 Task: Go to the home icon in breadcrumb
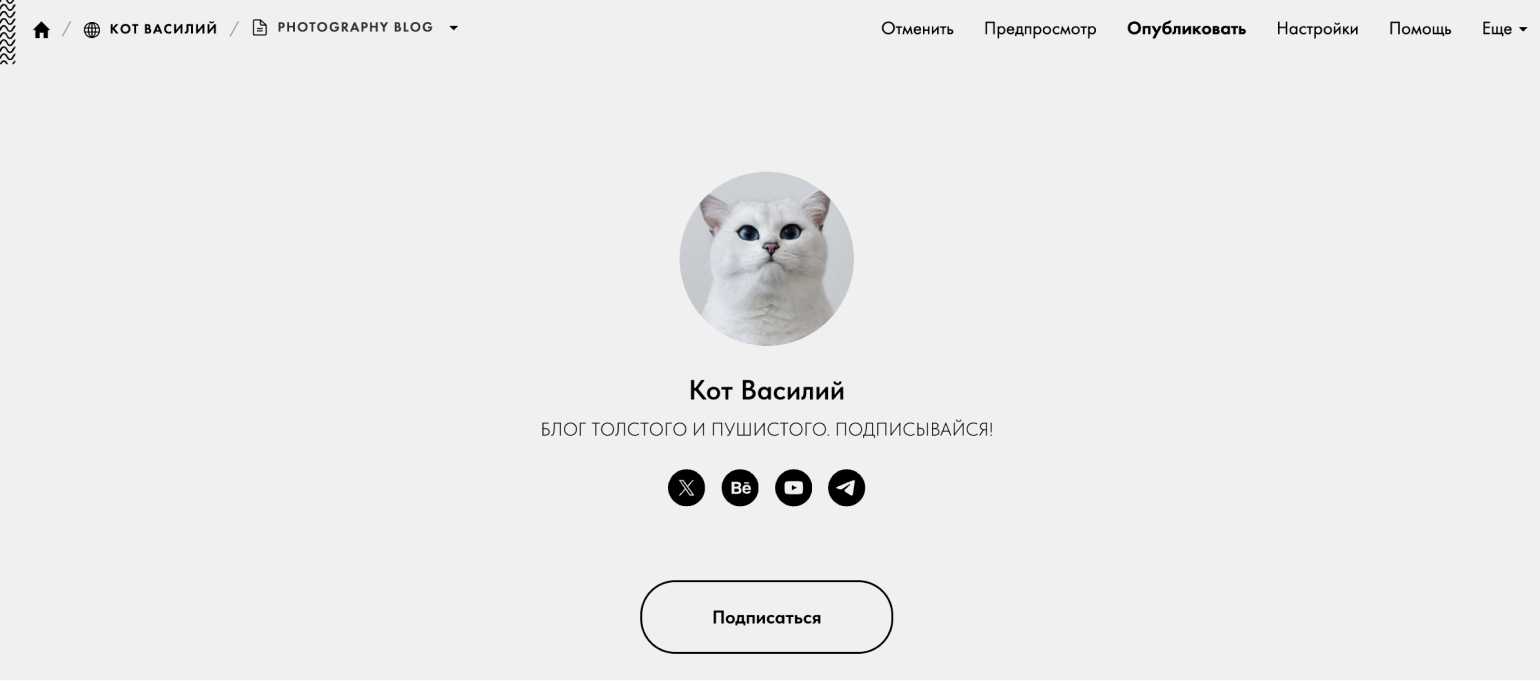tap(41, 29)
